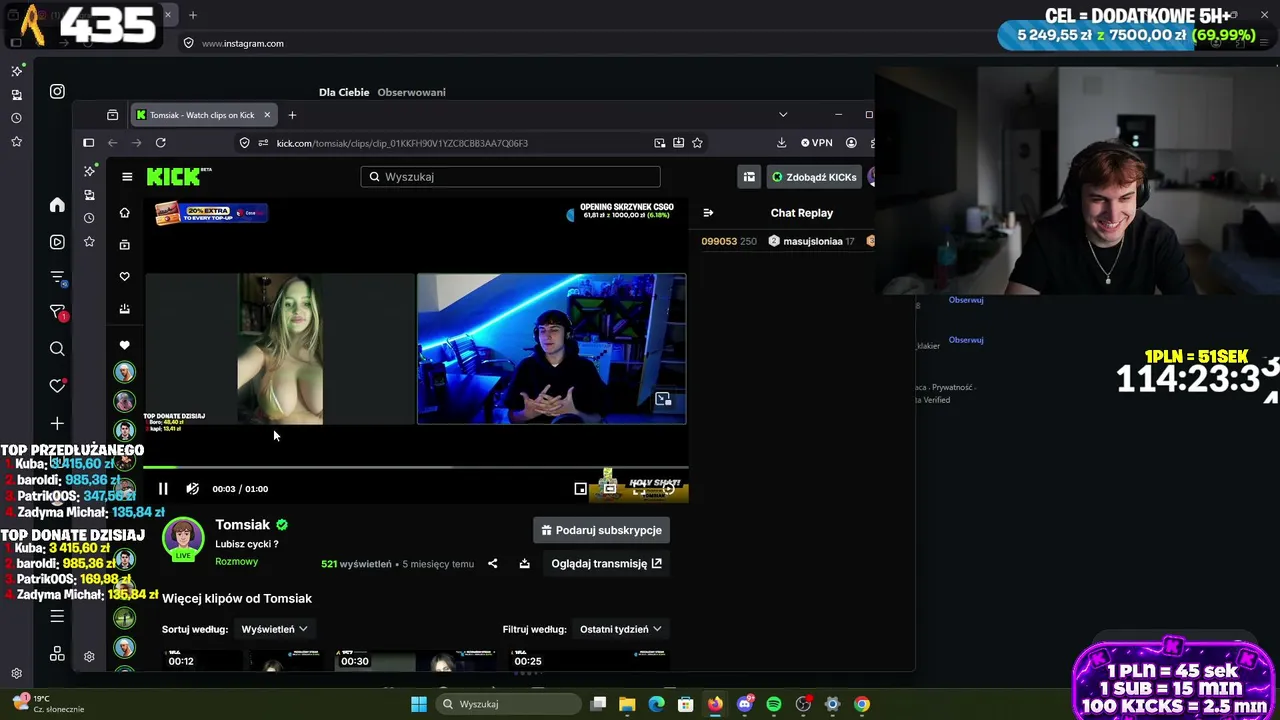Click the Zdobądź KICKs button
The height and width of the screenshot is (720, 1280).
pos(814,177)
